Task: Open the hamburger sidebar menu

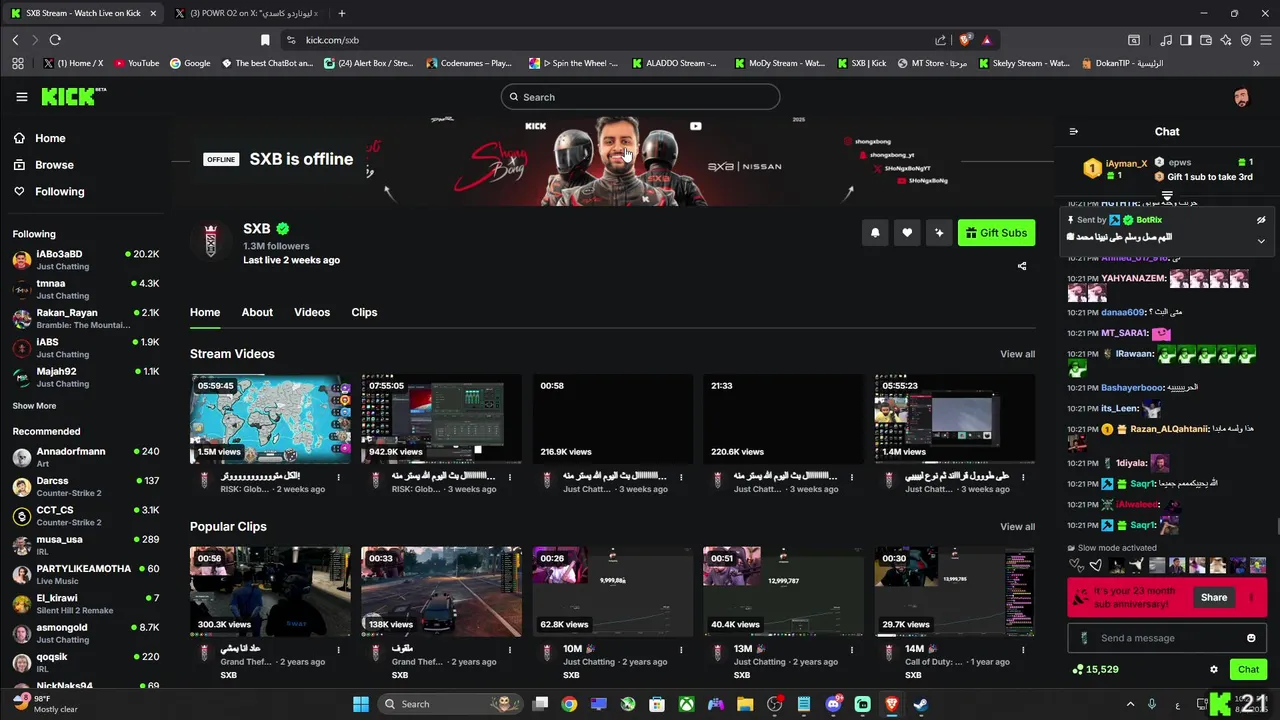Action: [x=22, y=97]
